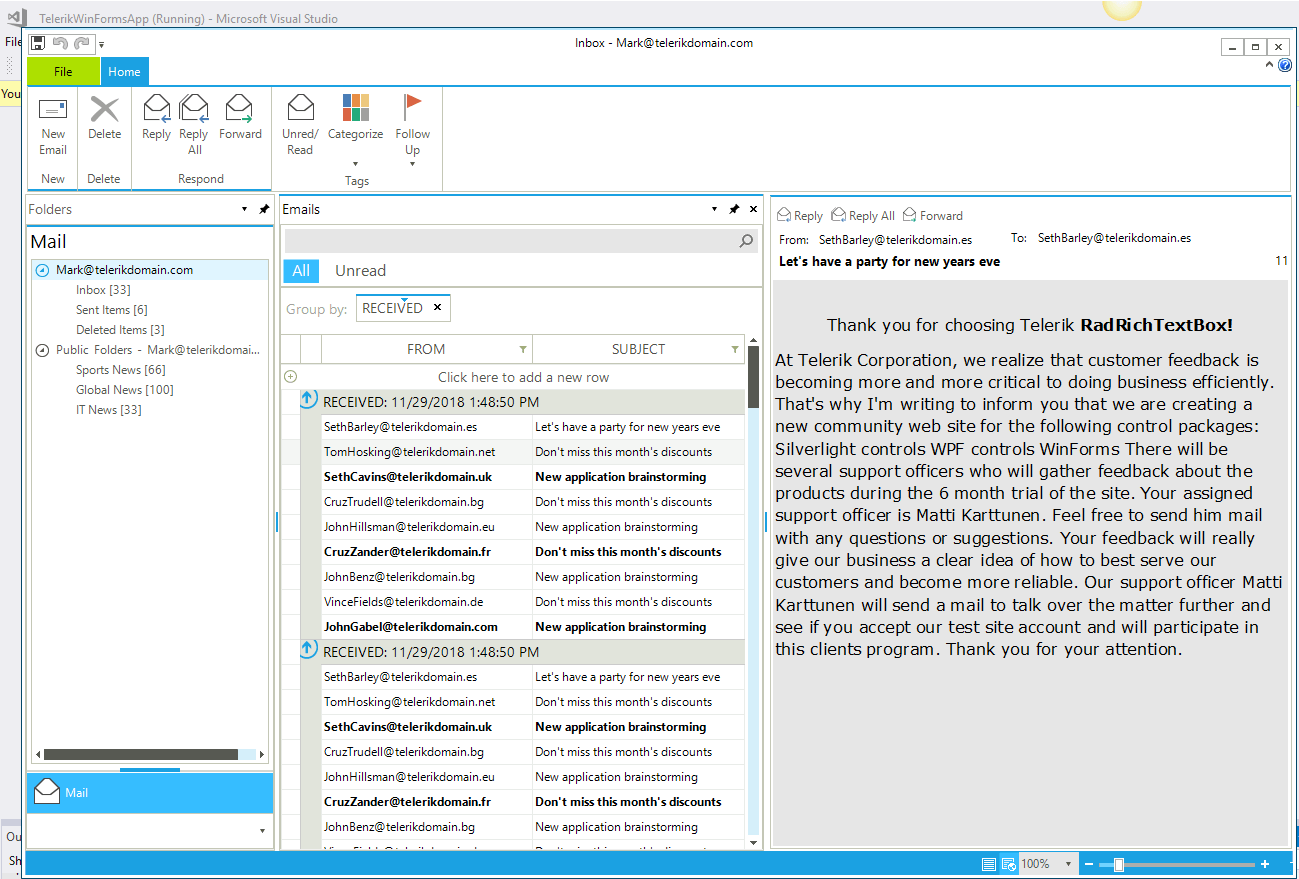1299x879 pixels.
Task: Collapse the first RECEIVED 11/29/2018 group
Action: 309,401
